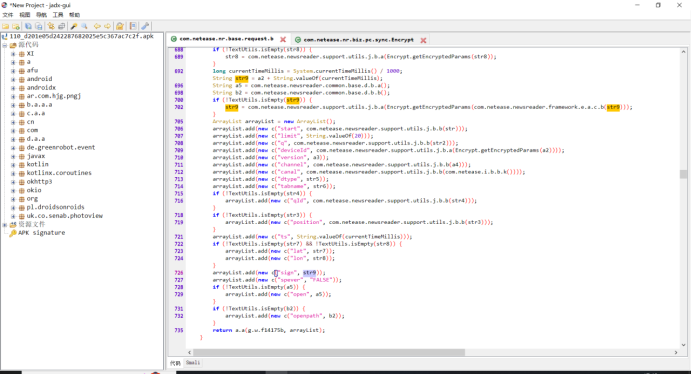
Task: Navigate back with the left arrow icon
Action: [97, 26]
